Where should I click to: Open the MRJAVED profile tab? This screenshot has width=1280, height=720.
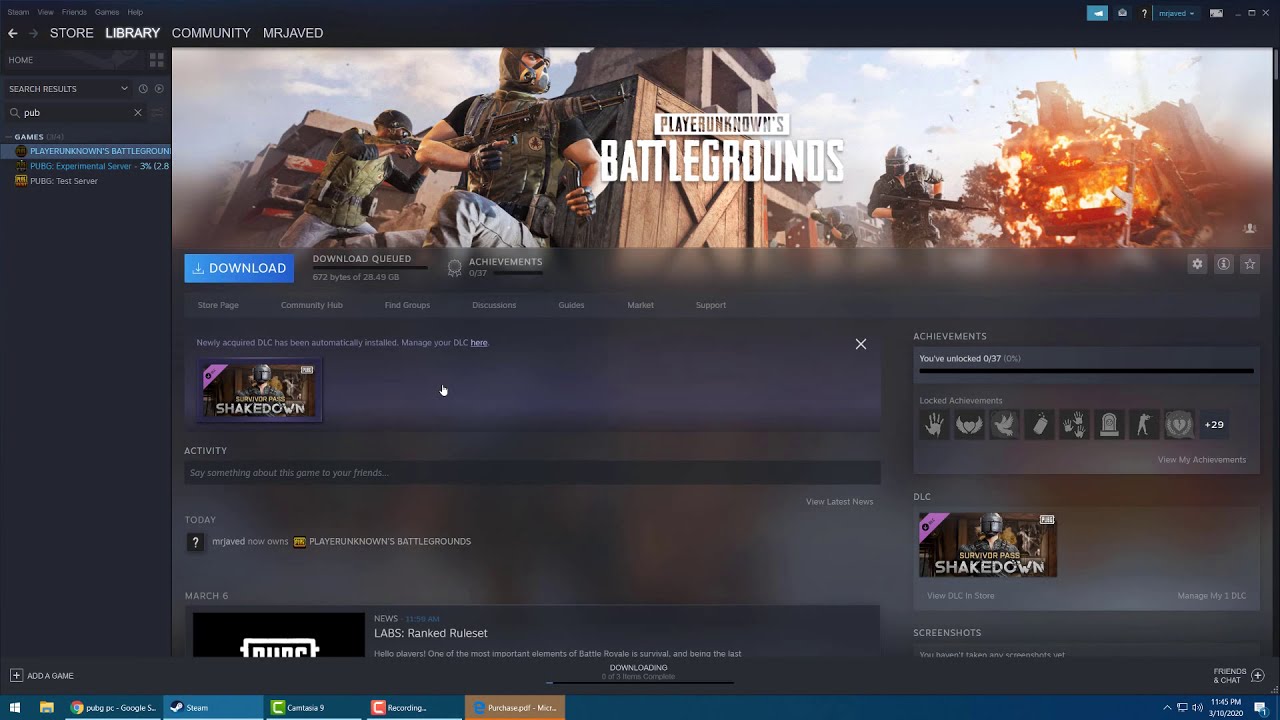coord(293,33)
